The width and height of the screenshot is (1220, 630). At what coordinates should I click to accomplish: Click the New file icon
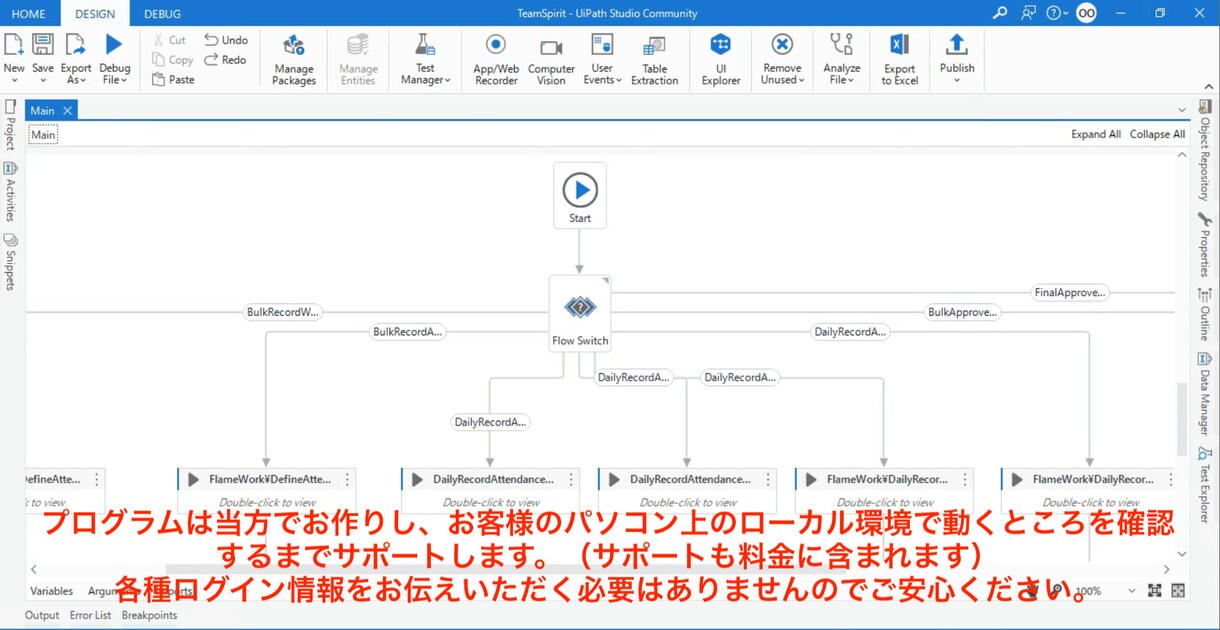(x=14, y=44)
